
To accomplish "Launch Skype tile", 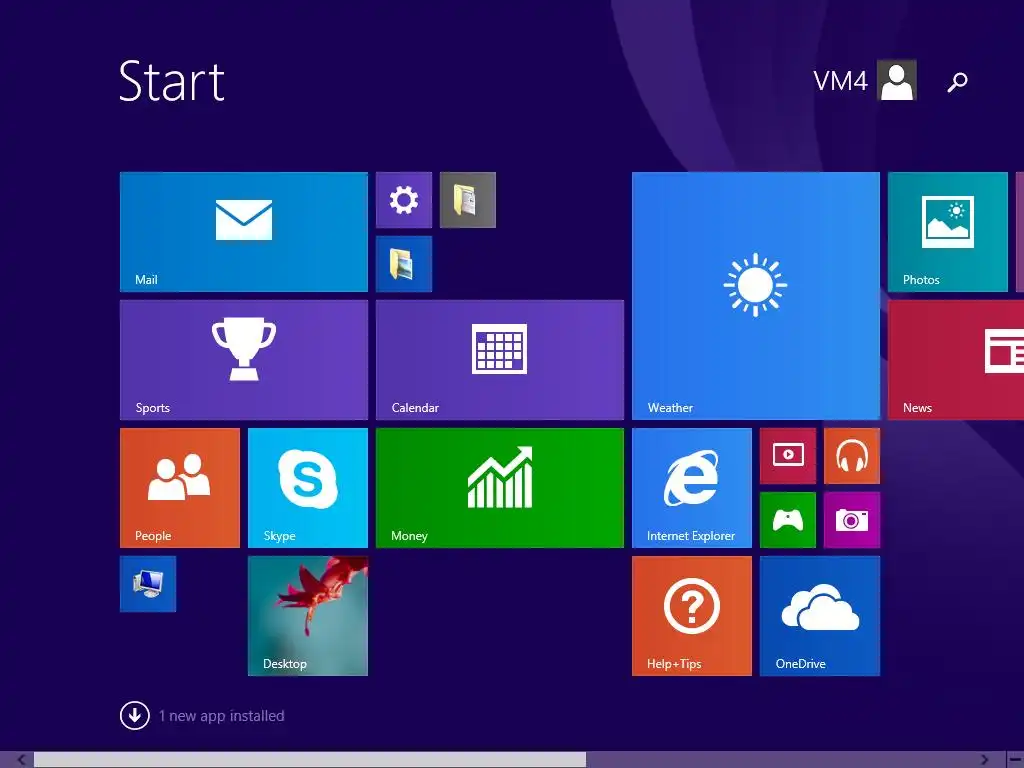I will (308, 488).
